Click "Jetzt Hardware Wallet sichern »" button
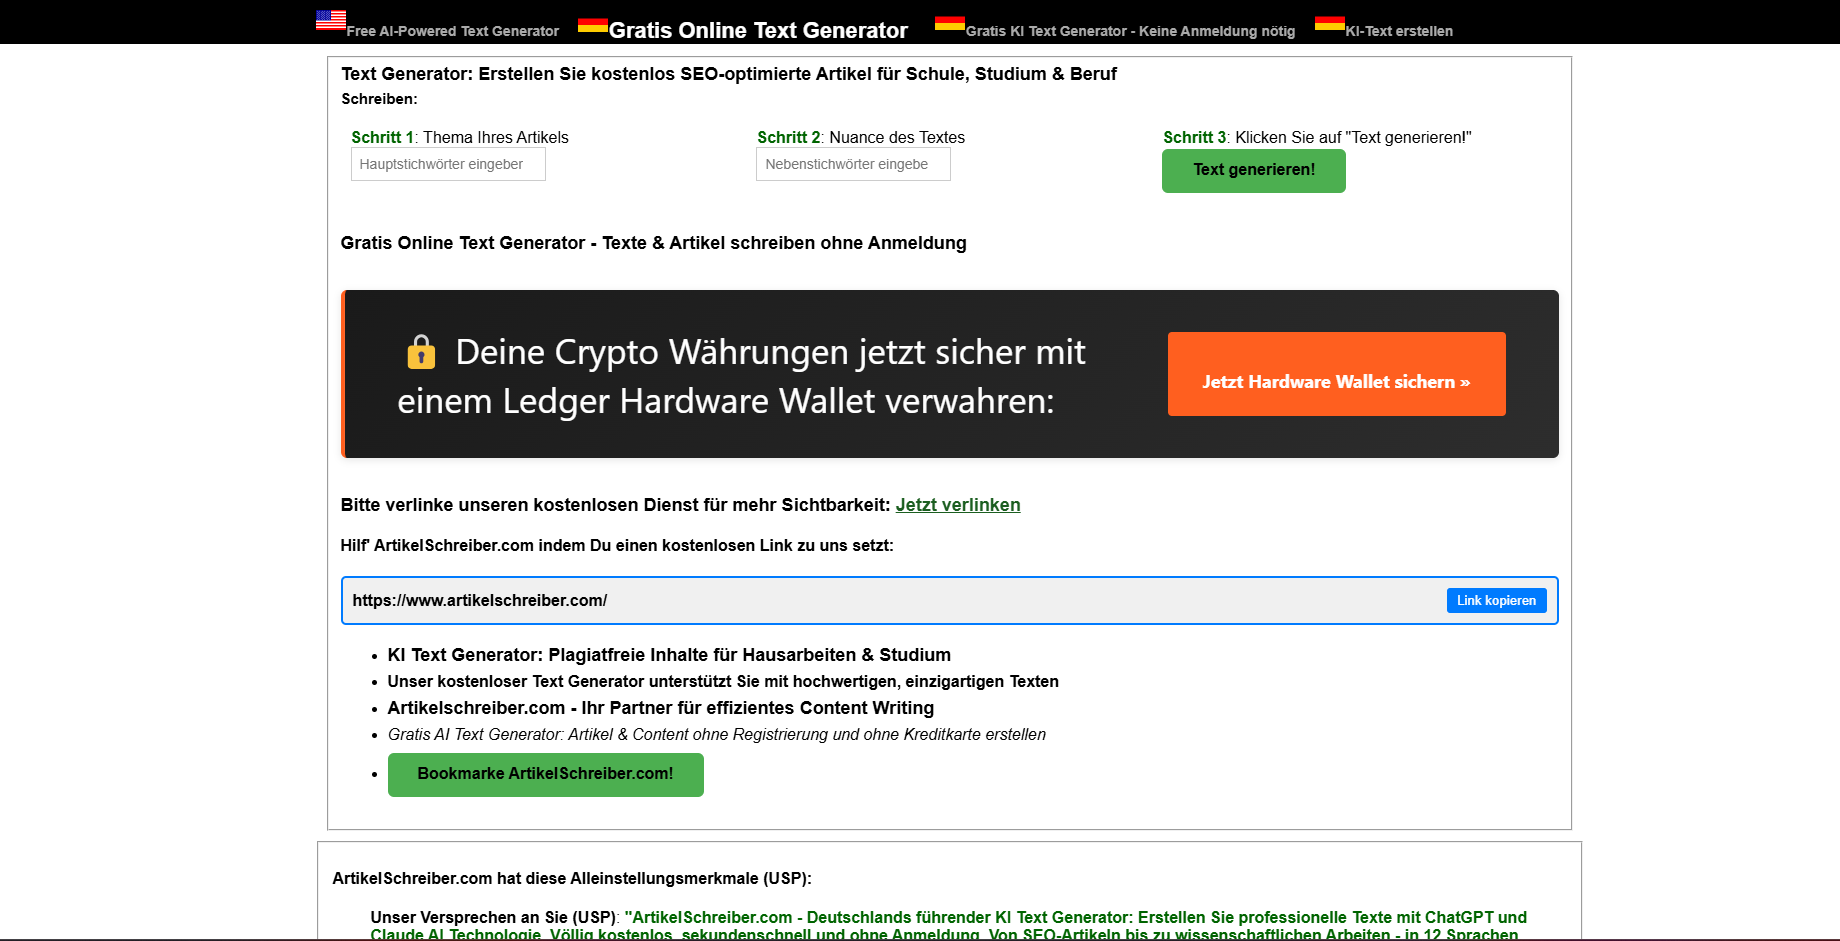 click(x=1337, y=374)
